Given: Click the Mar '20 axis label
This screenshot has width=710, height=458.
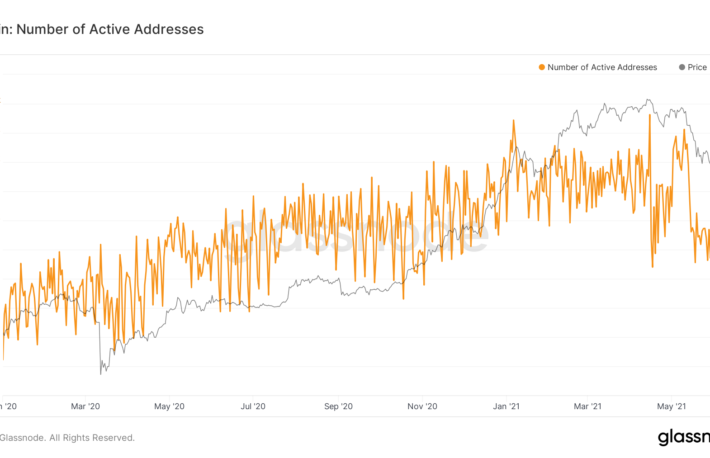Looking at the screenshot, I should pos(85,406).
